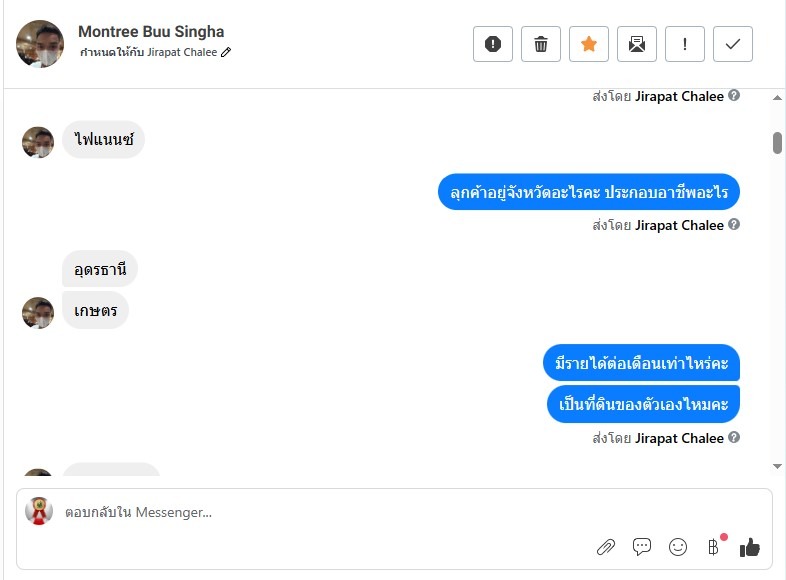Toggle the orange star on this conversation
This screenshot has width=786, height=580.
click(589, 44)
